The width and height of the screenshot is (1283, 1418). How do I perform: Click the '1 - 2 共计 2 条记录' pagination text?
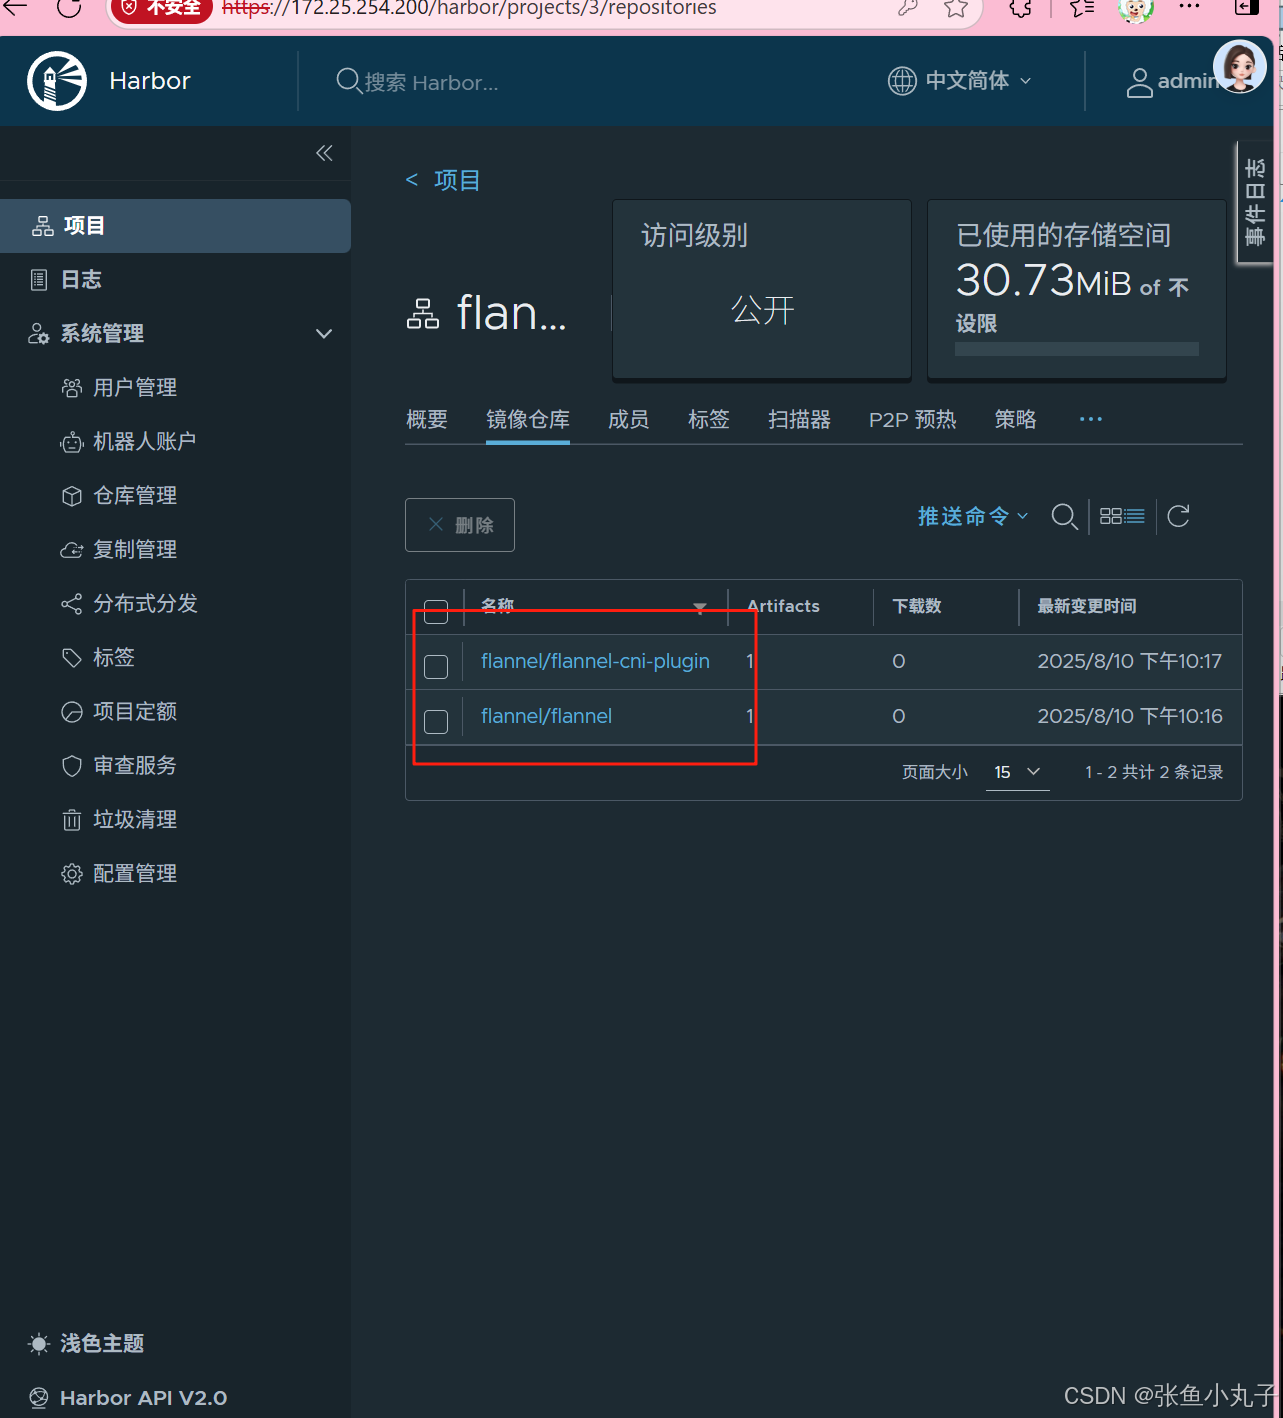tap(1154, 772)
